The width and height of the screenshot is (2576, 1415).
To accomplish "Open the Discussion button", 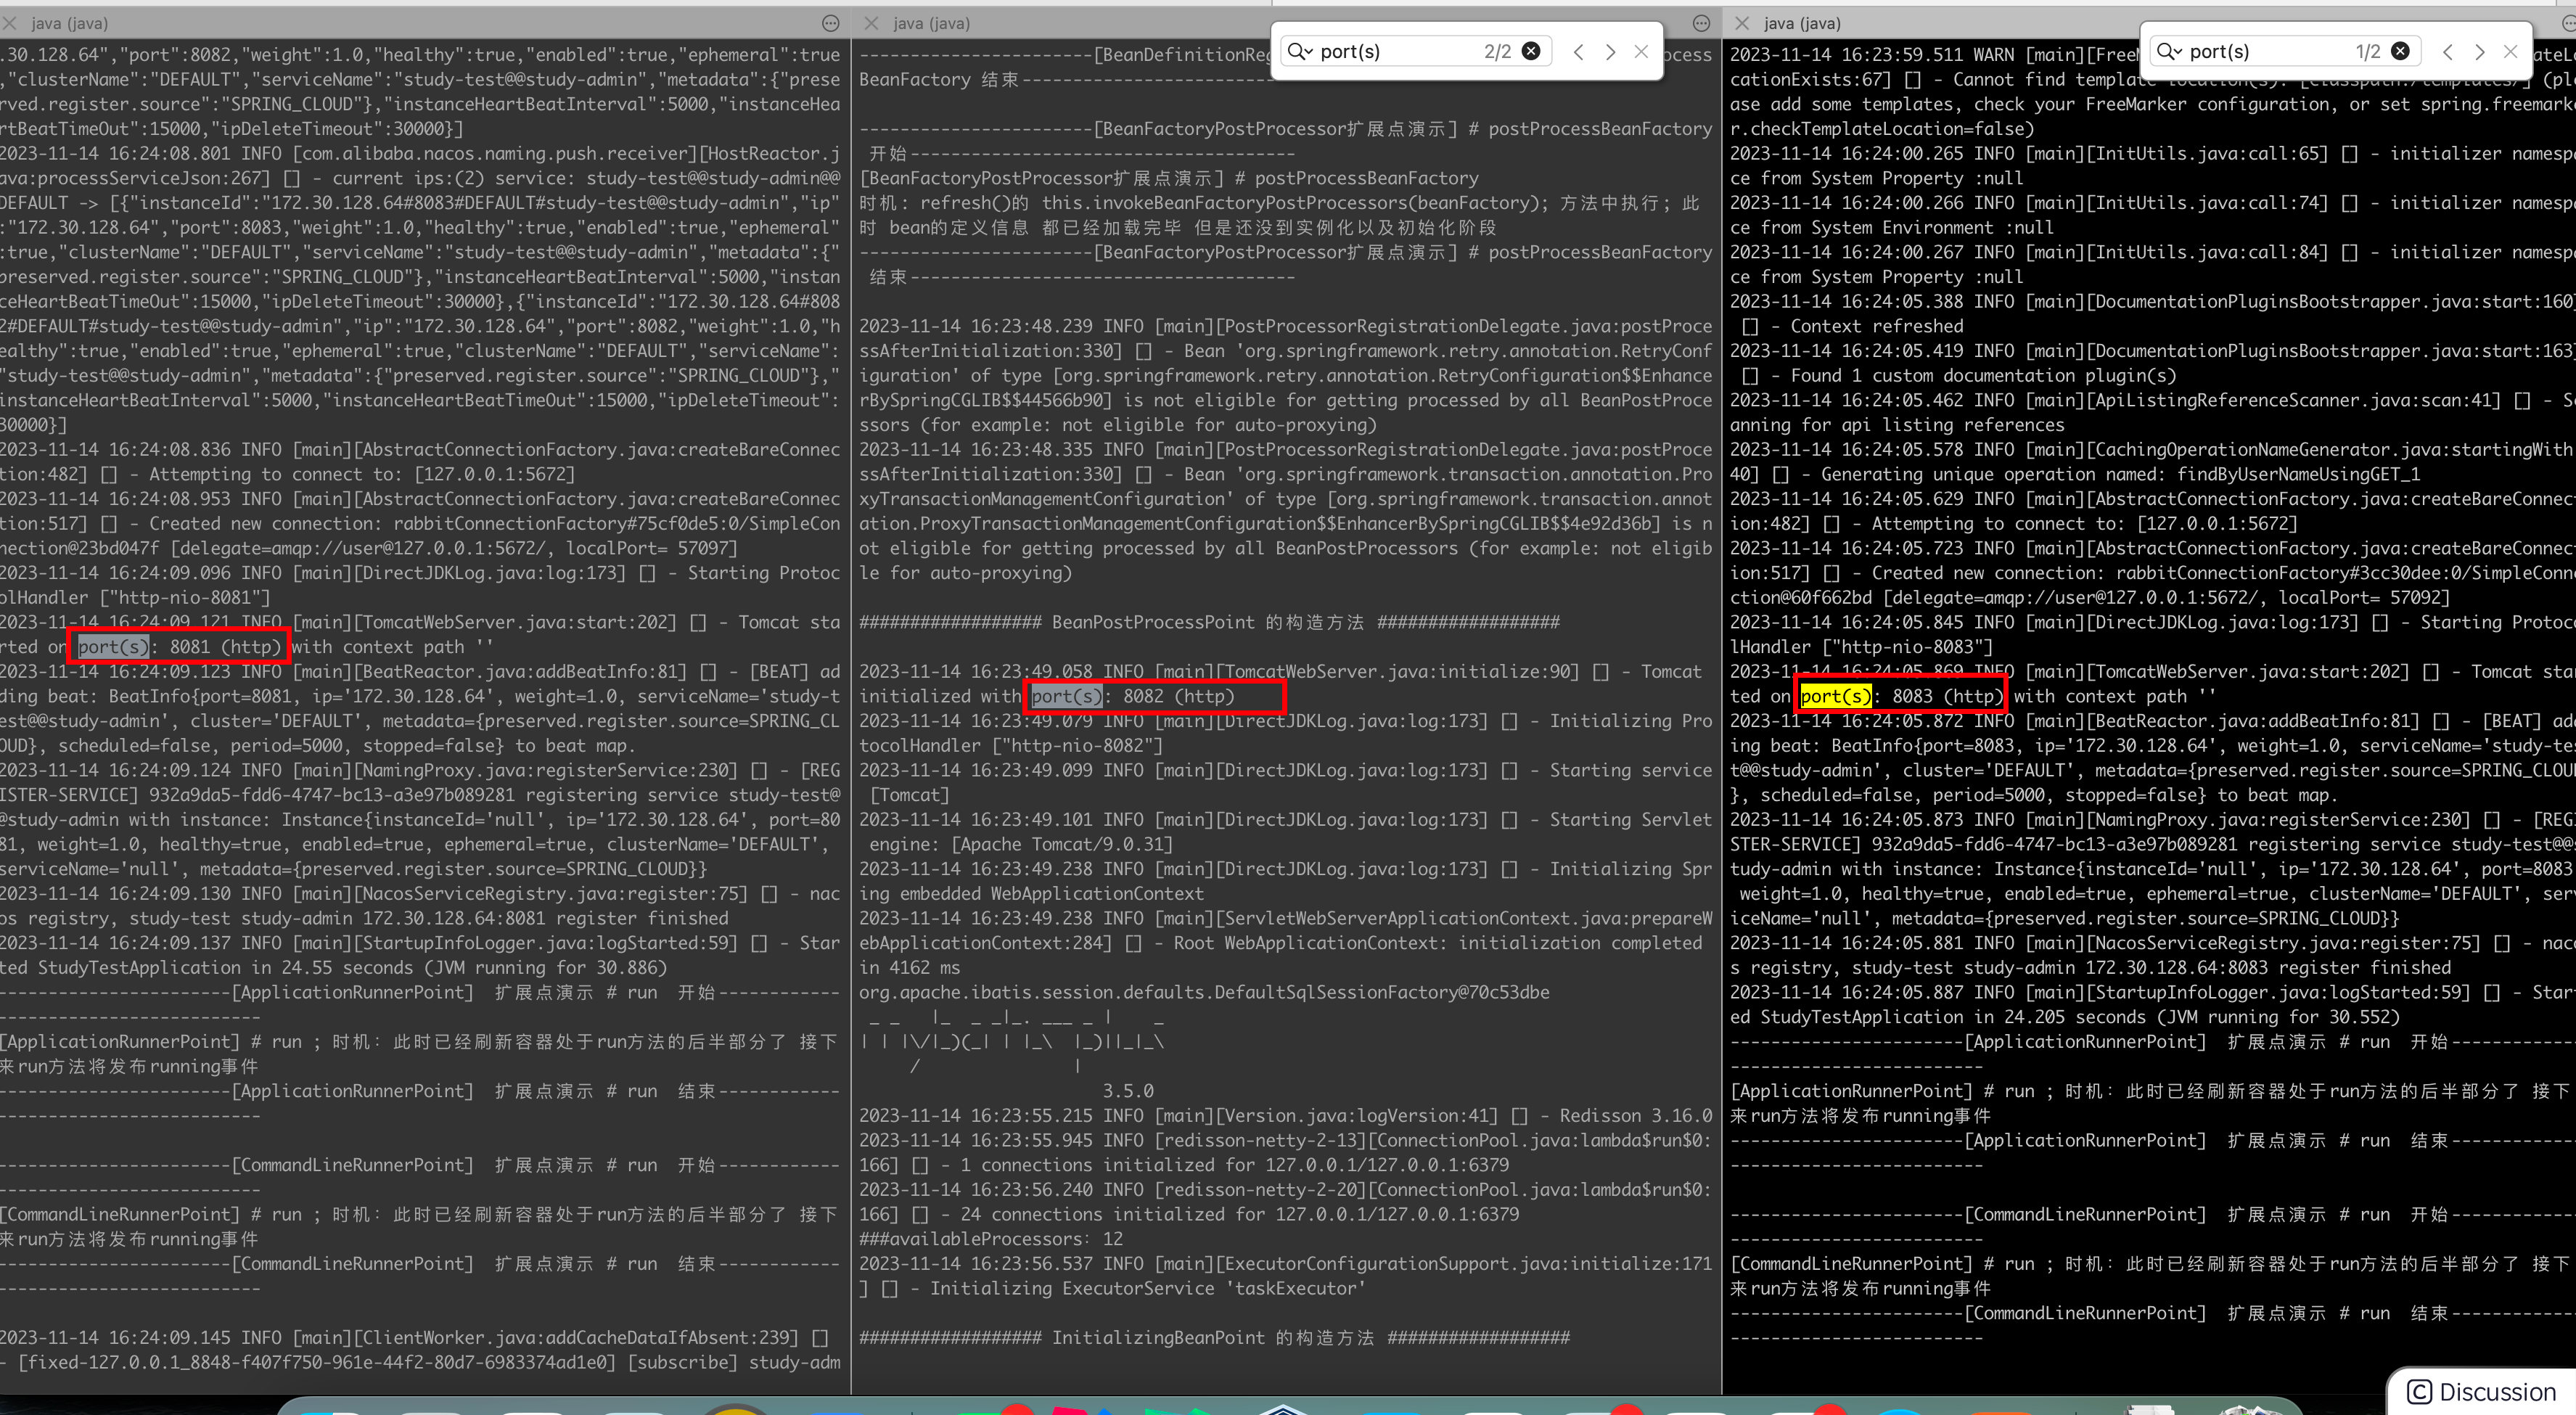I will pyautogui.click(x=2482, y=1391).
